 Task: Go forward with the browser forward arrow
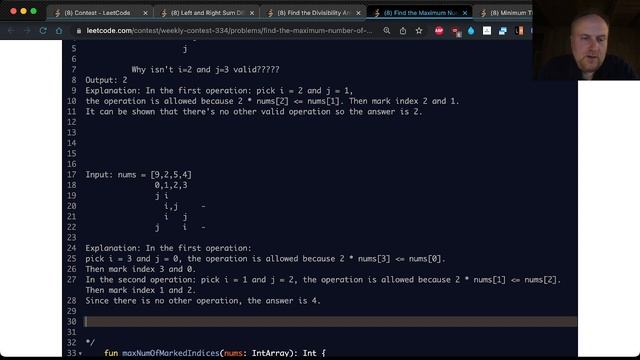coord(27,31)
